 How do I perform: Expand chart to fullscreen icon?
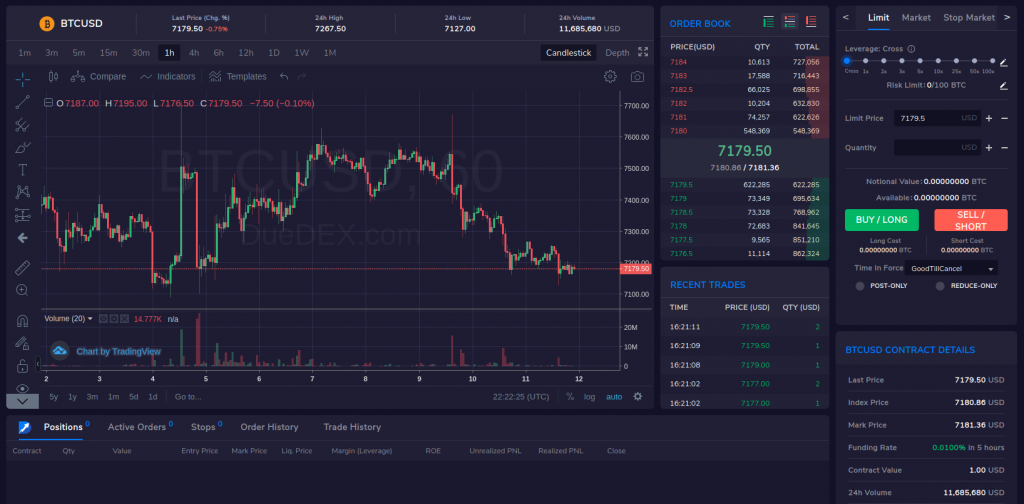point(643,52)
